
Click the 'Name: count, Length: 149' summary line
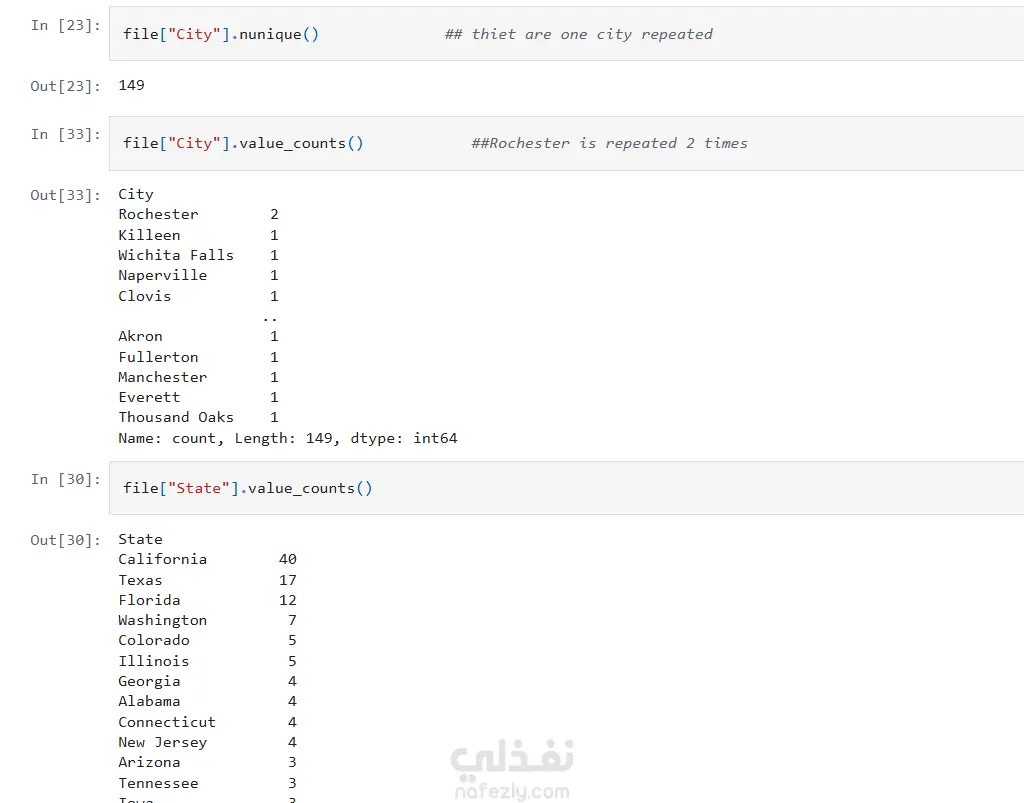click(288, 438)
